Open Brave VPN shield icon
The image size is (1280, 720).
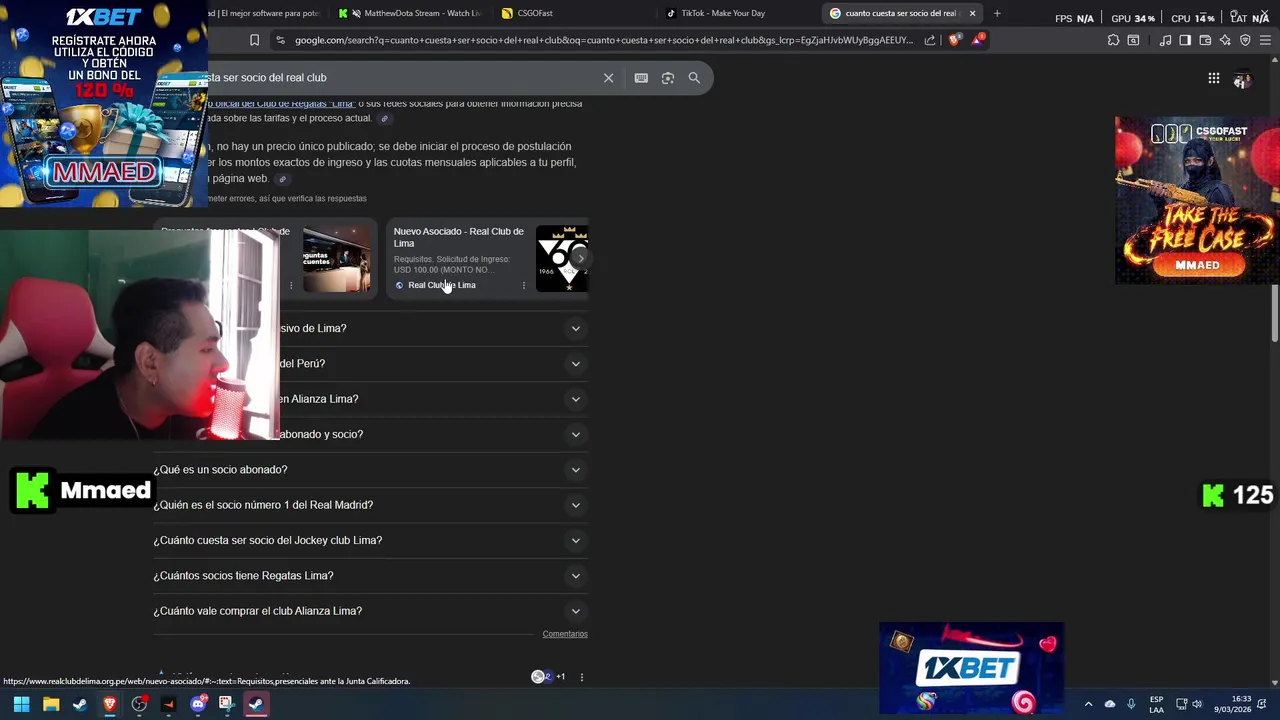pyautogui.click(x=1245, y=40)
